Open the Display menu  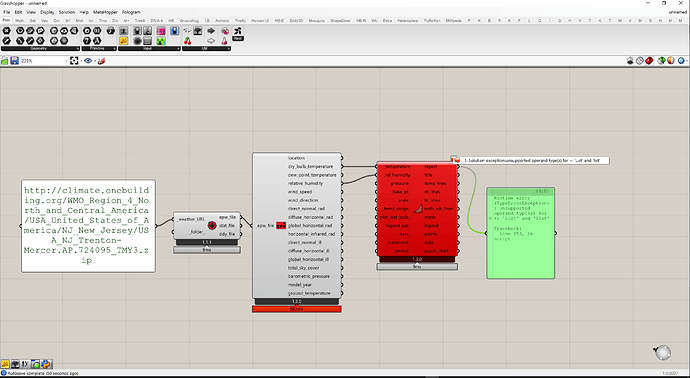pyautogui.click(x=47, y=12)
